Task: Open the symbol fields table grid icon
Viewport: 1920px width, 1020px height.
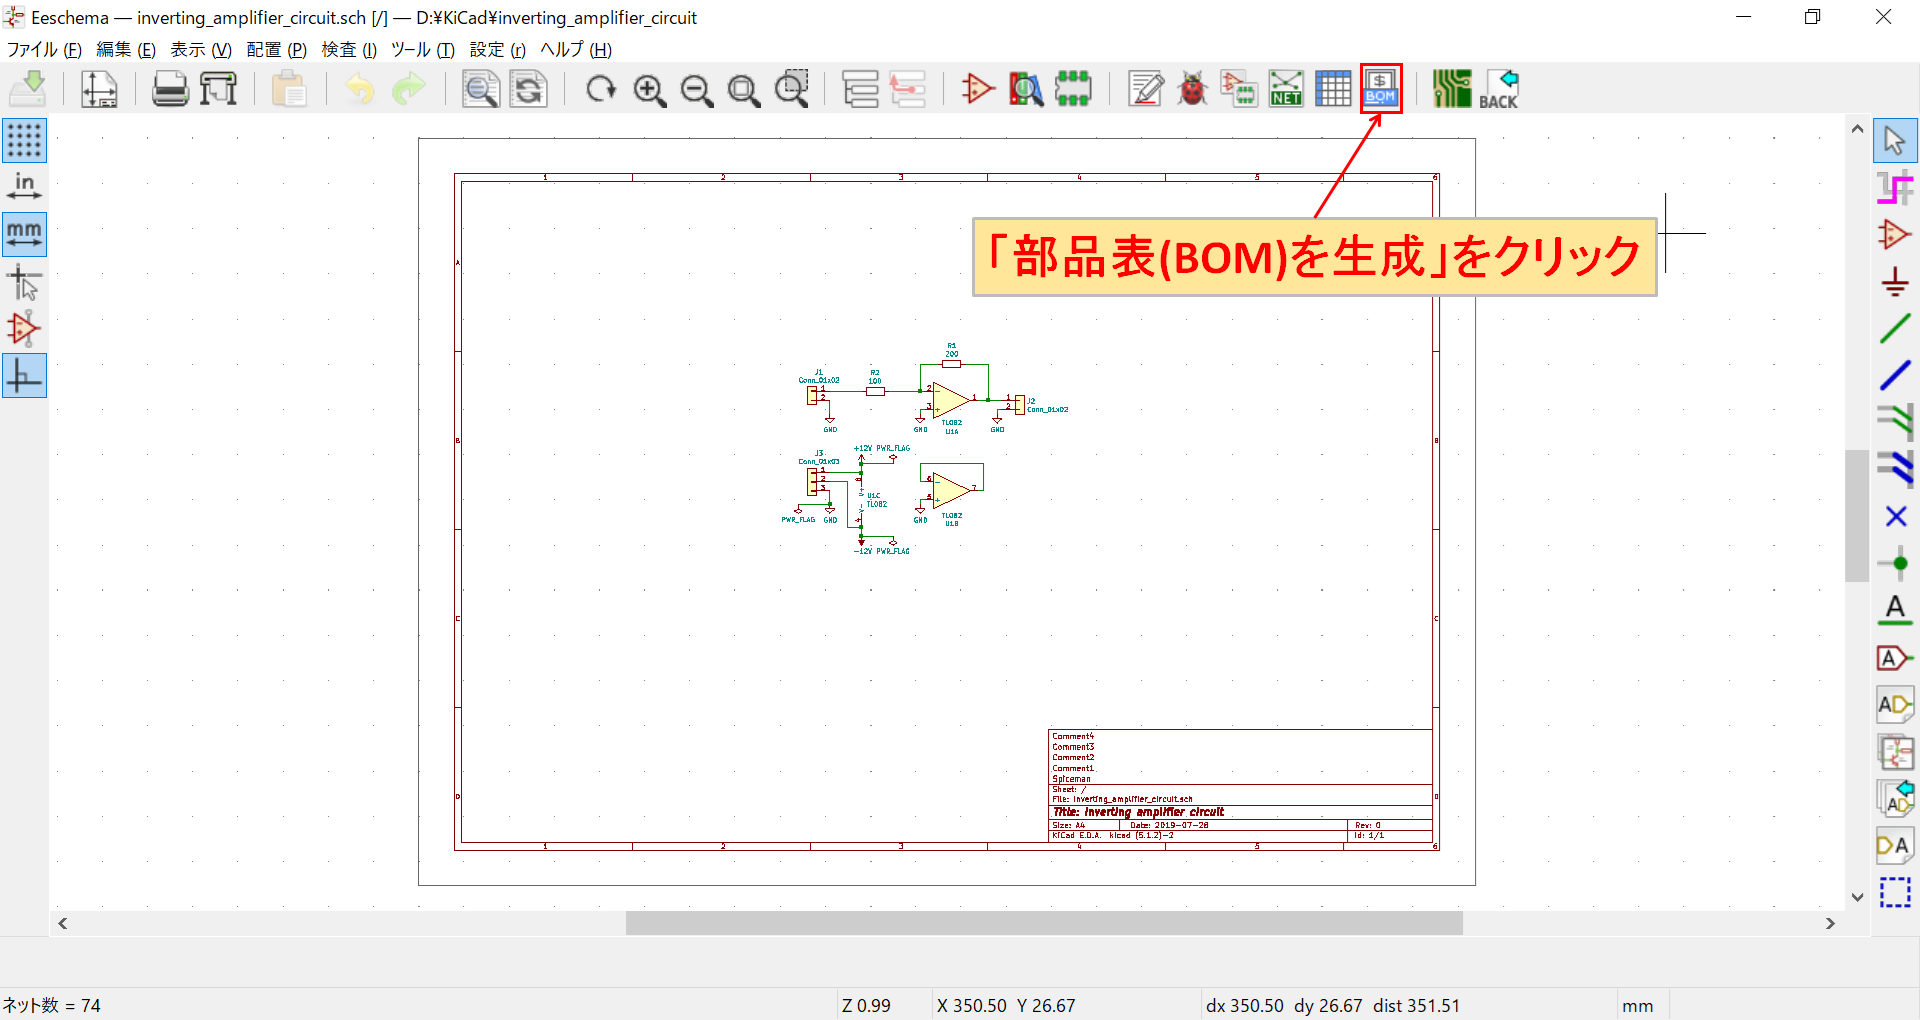Action: click(x=1333, y=88)
